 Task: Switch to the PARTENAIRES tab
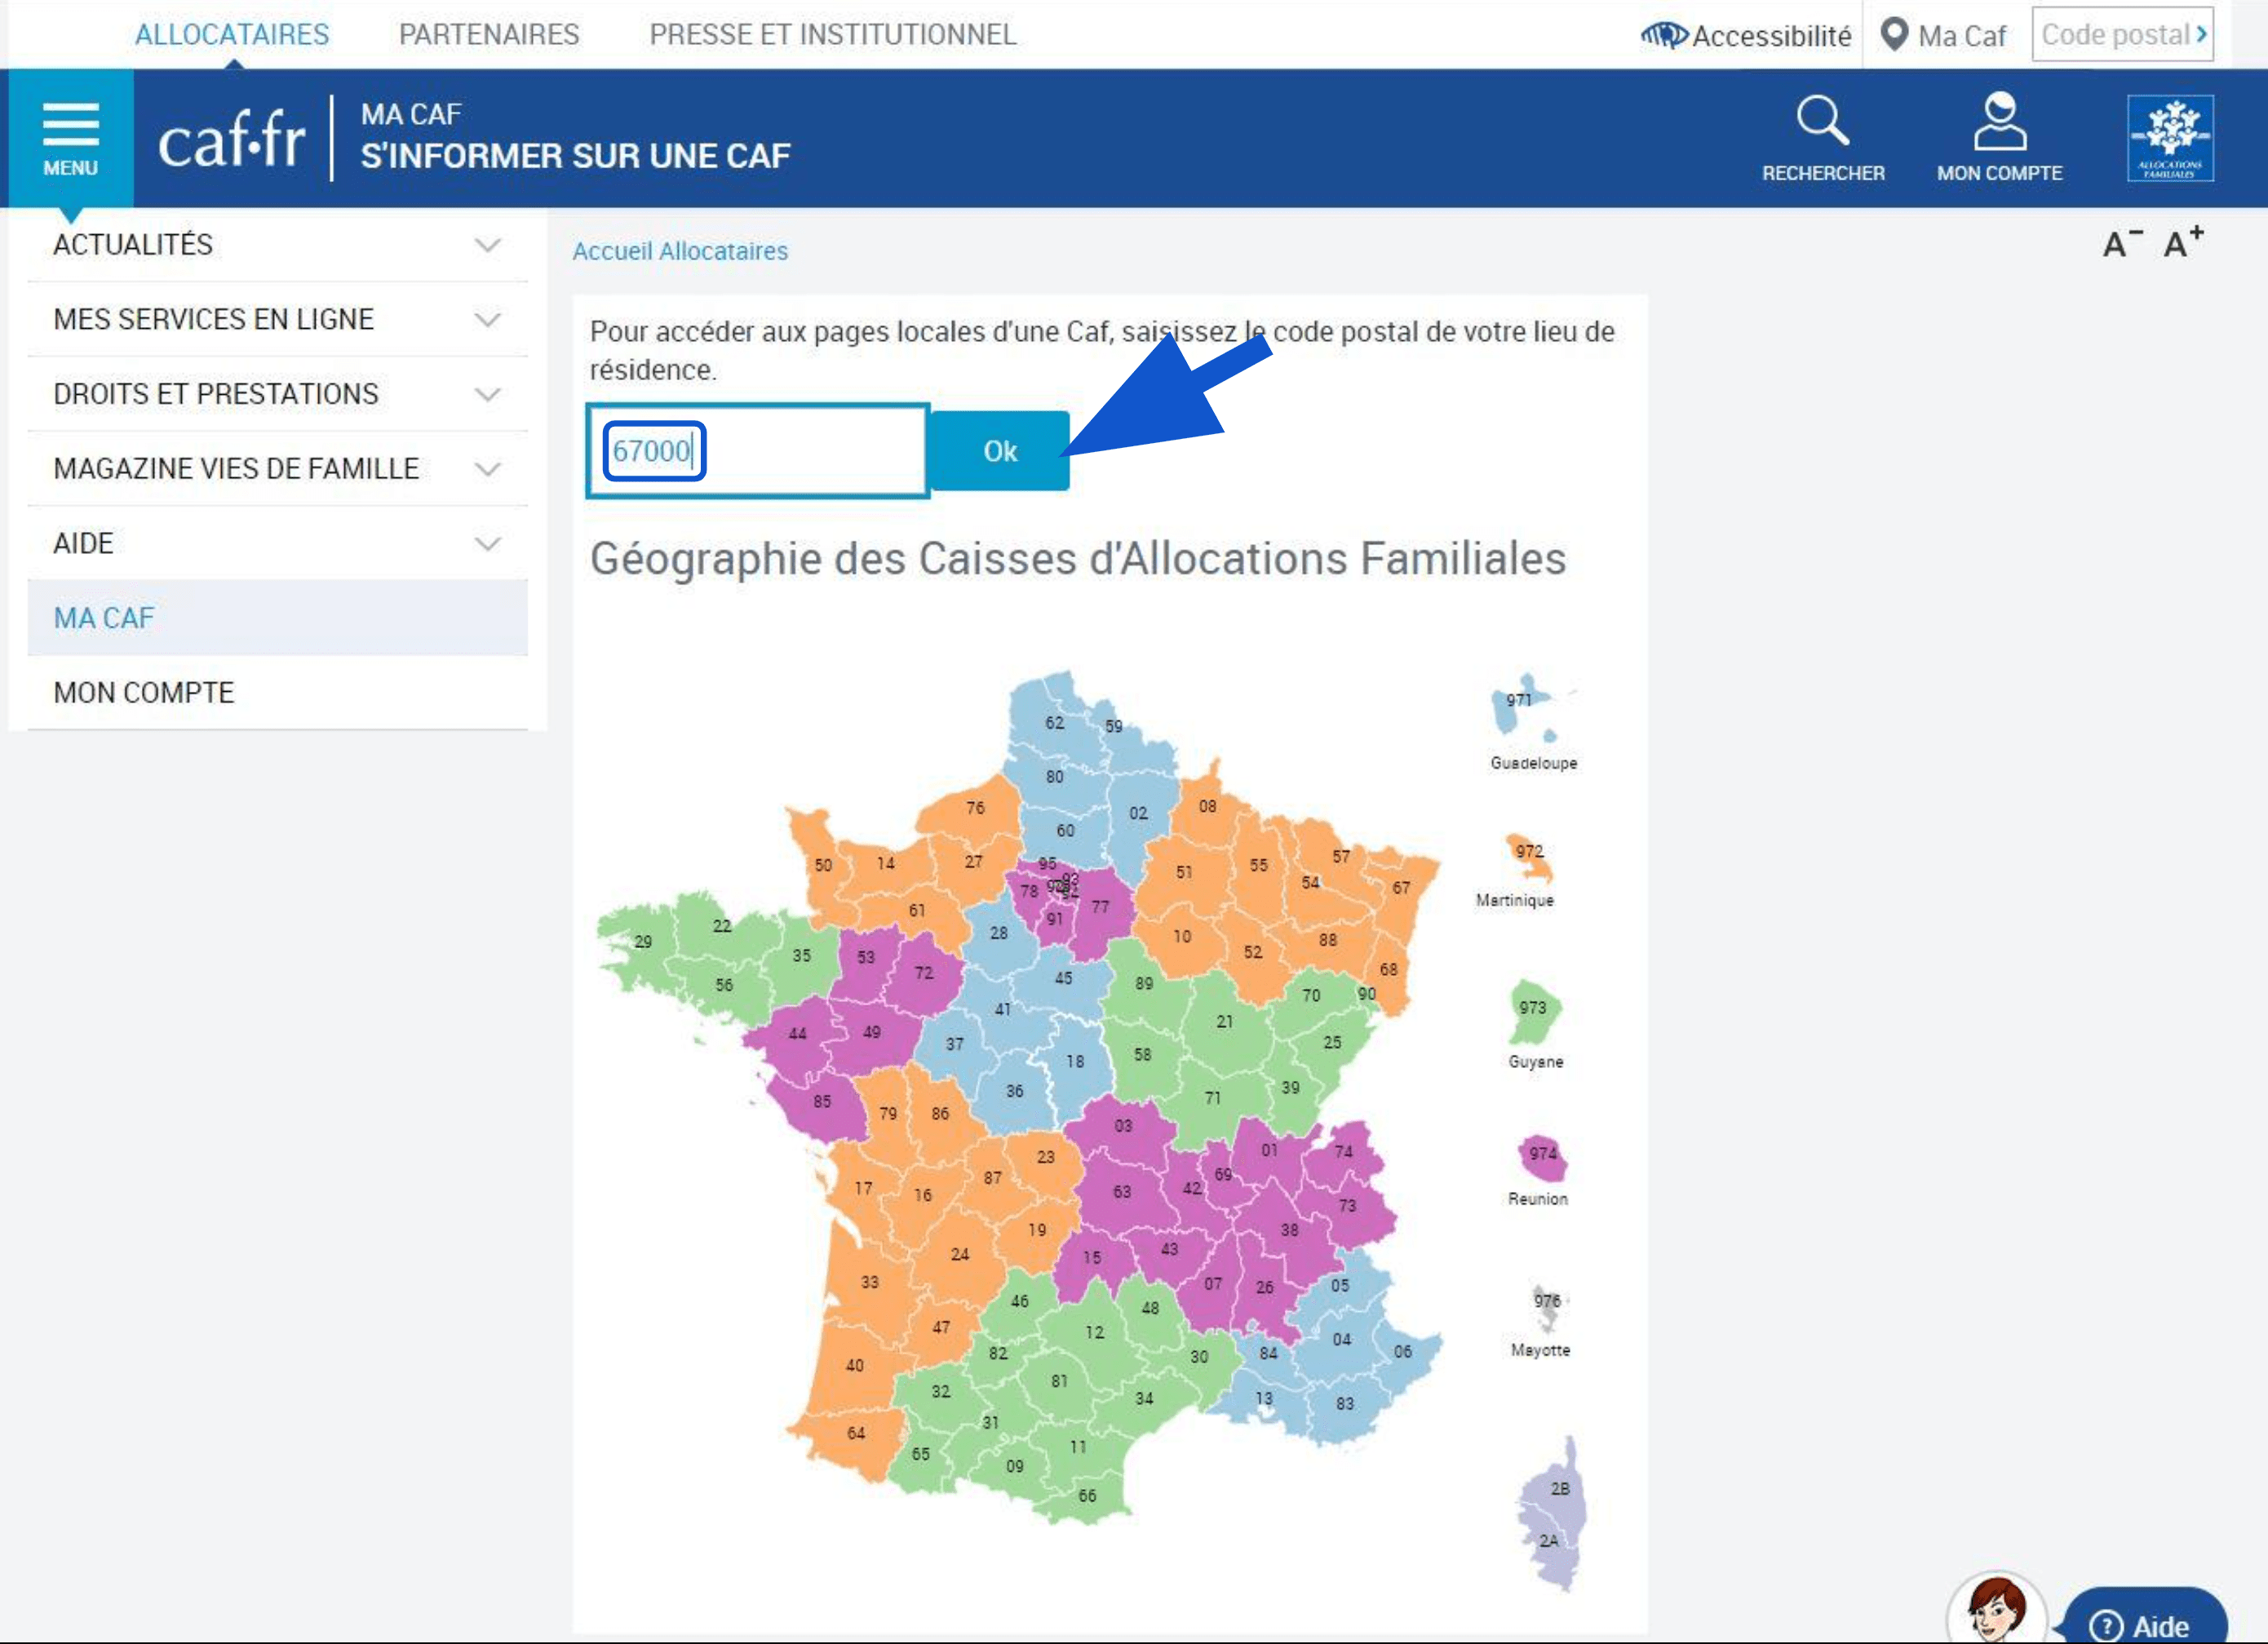(x=489, y=34)
